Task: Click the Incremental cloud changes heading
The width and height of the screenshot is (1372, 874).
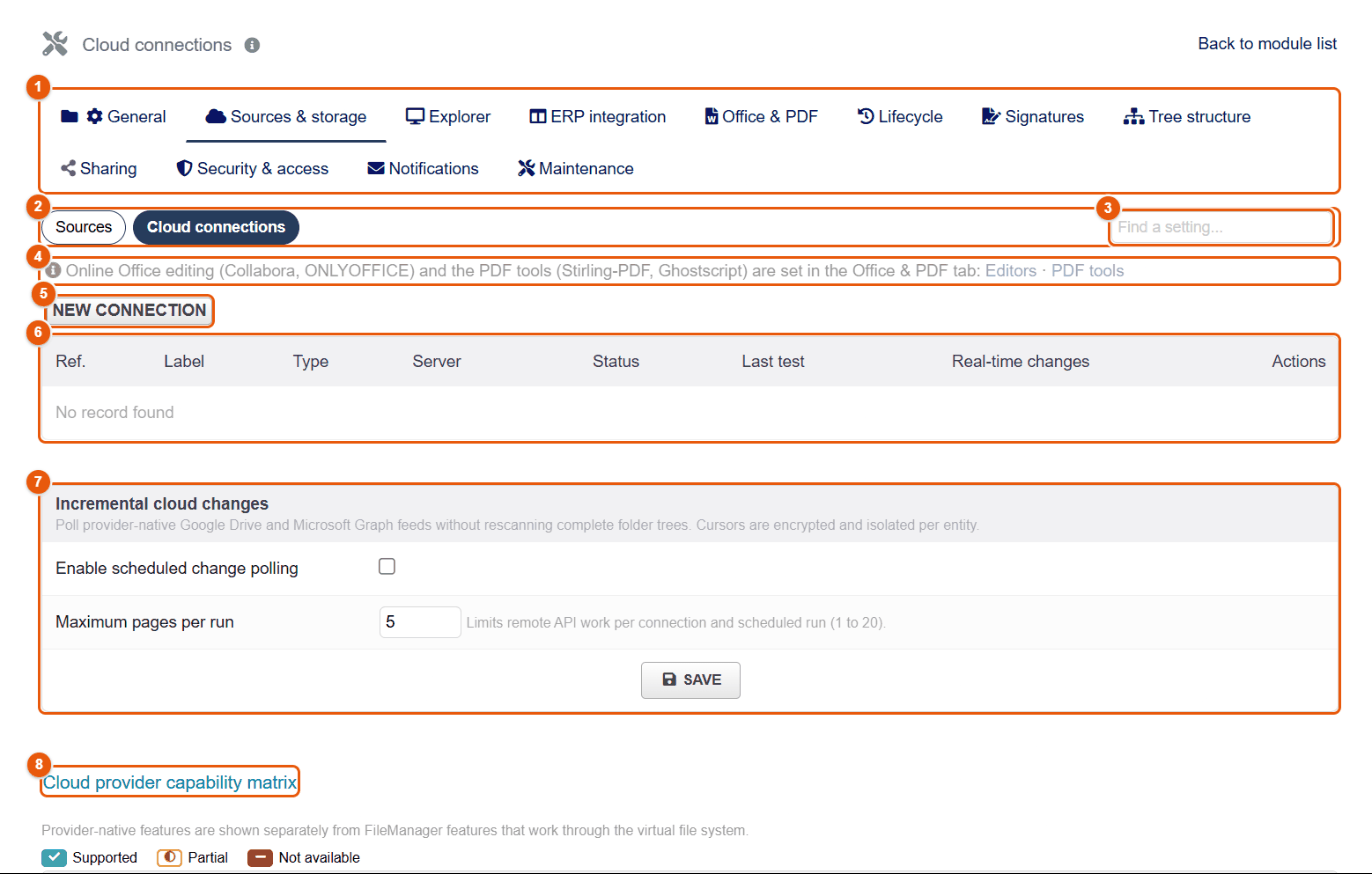Action: click(162, 503)
